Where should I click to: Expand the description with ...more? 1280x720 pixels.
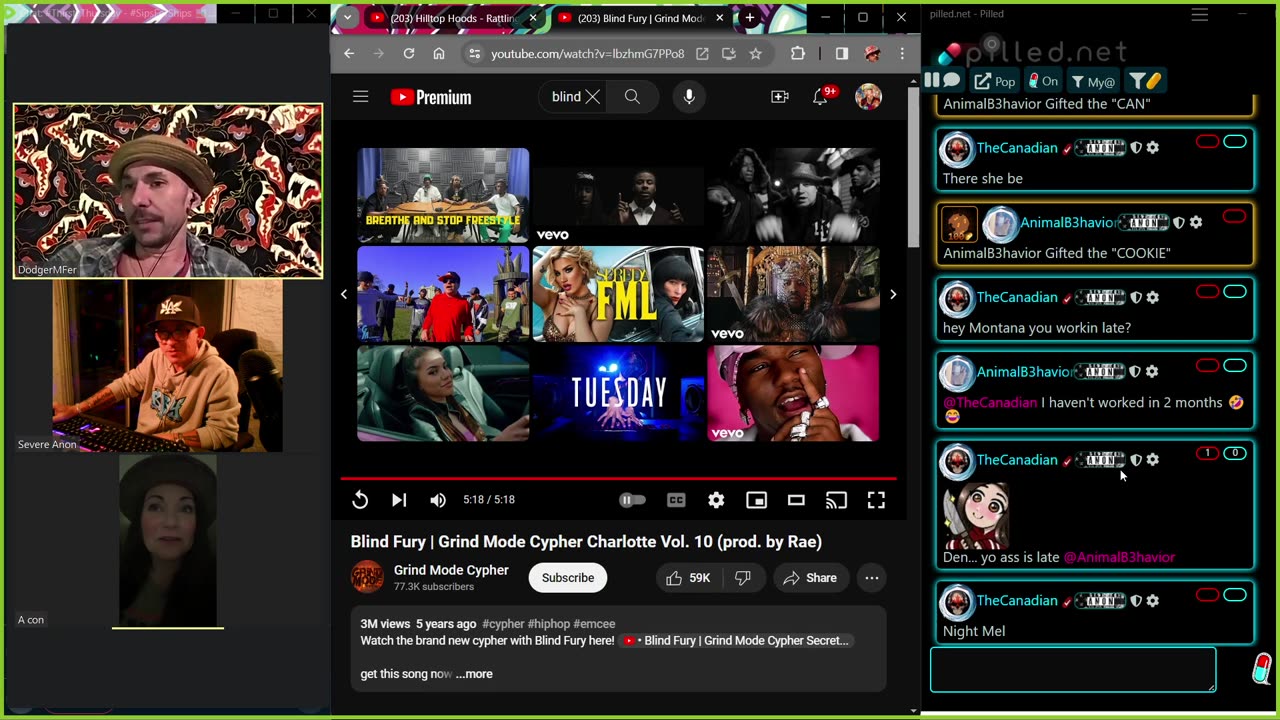pos(474,674)
